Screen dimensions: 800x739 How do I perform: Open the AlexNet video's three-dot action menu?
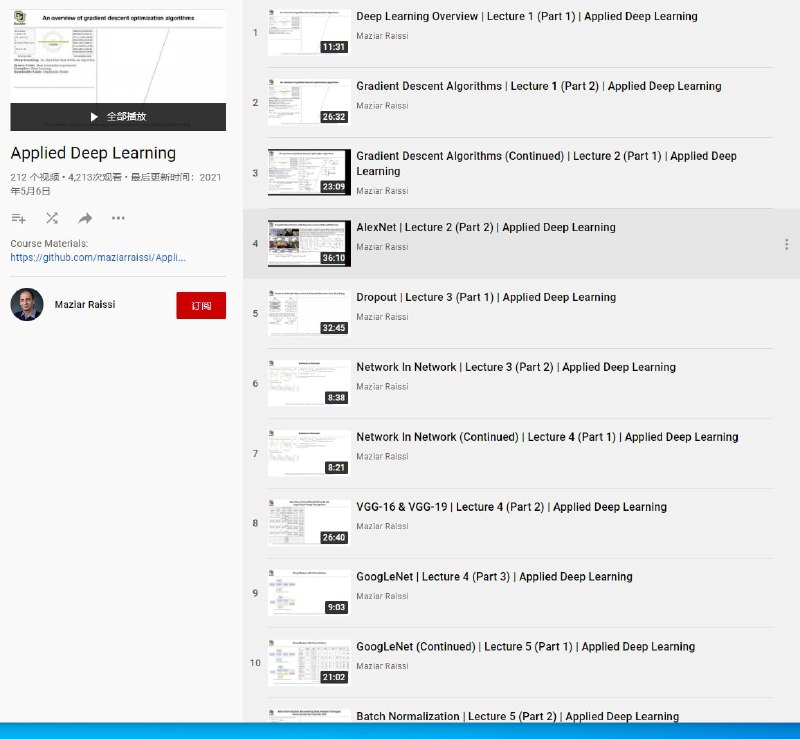point(786,244)
